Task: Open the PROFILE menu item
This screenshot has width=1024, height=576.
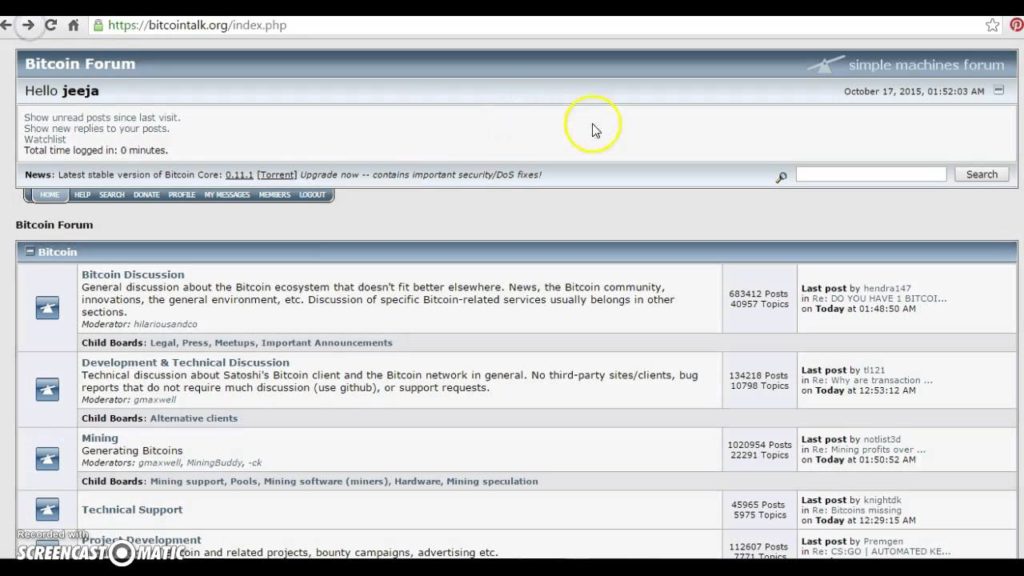Action: (182, 195)
